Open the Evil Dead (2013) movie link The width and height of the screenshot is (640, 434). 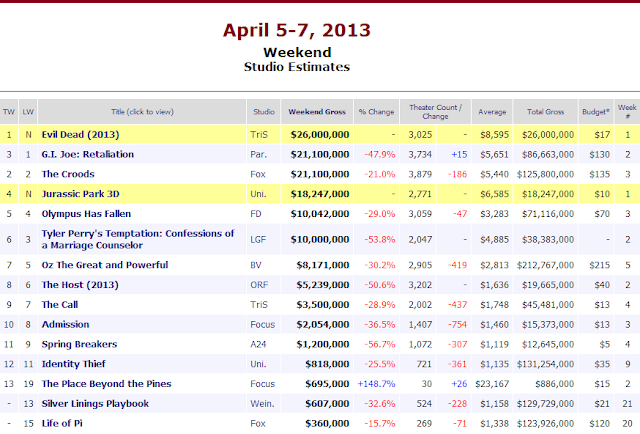(x=80, y=135)
